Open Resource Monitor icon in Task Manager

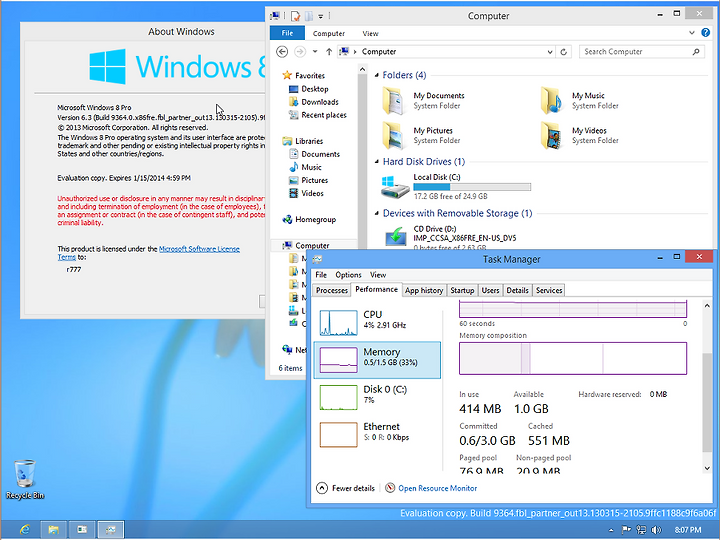(x=390, y=488)
